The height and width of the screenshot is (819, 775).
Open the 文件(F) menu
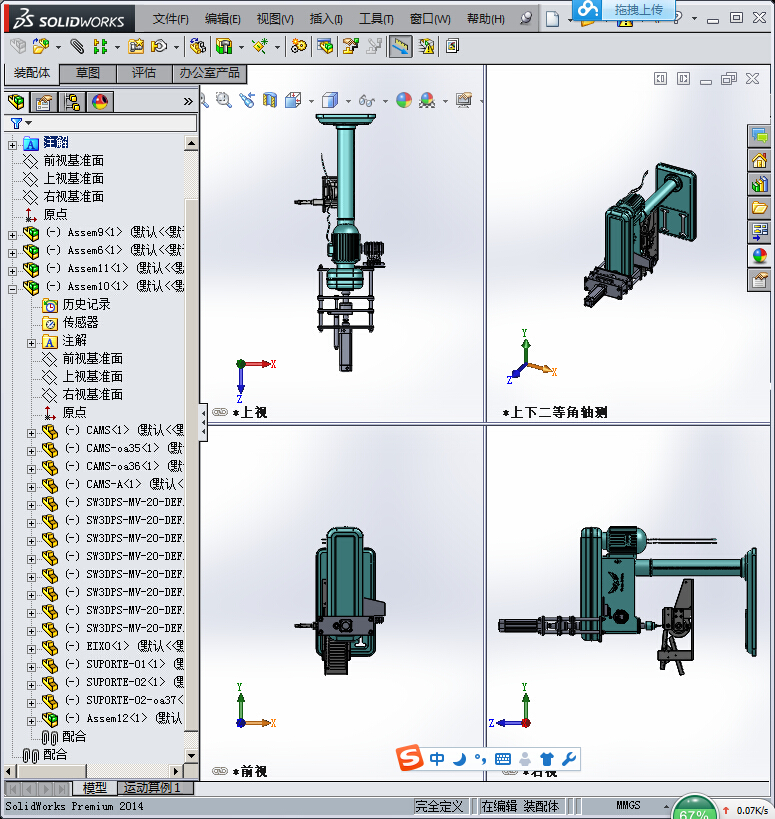point(170,19)
